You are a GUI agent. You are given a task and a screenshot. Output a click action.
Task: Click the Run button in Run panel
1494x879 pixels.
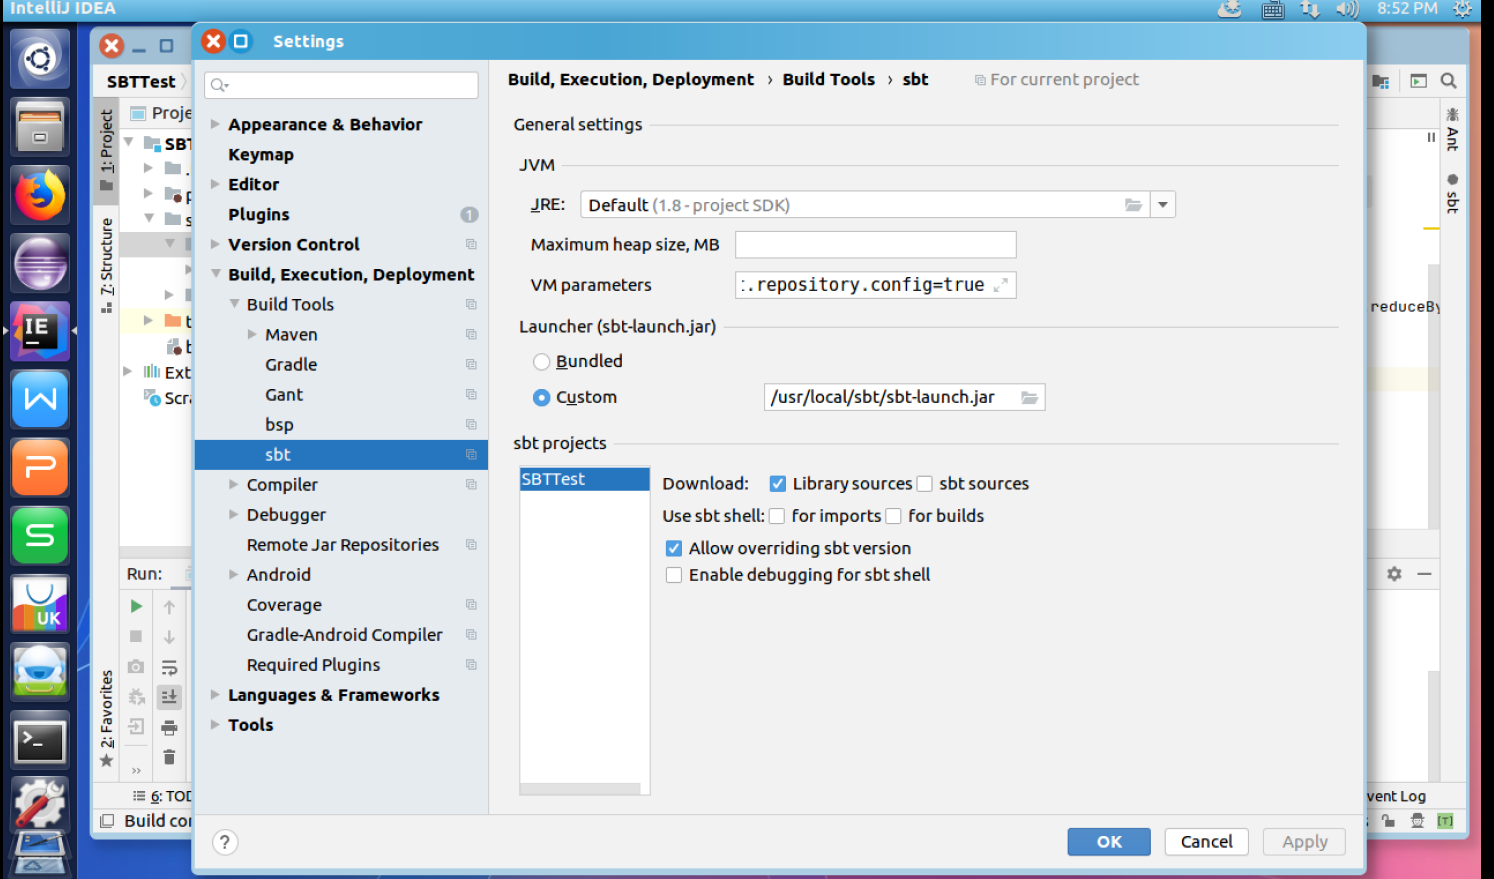click(136, 606)
